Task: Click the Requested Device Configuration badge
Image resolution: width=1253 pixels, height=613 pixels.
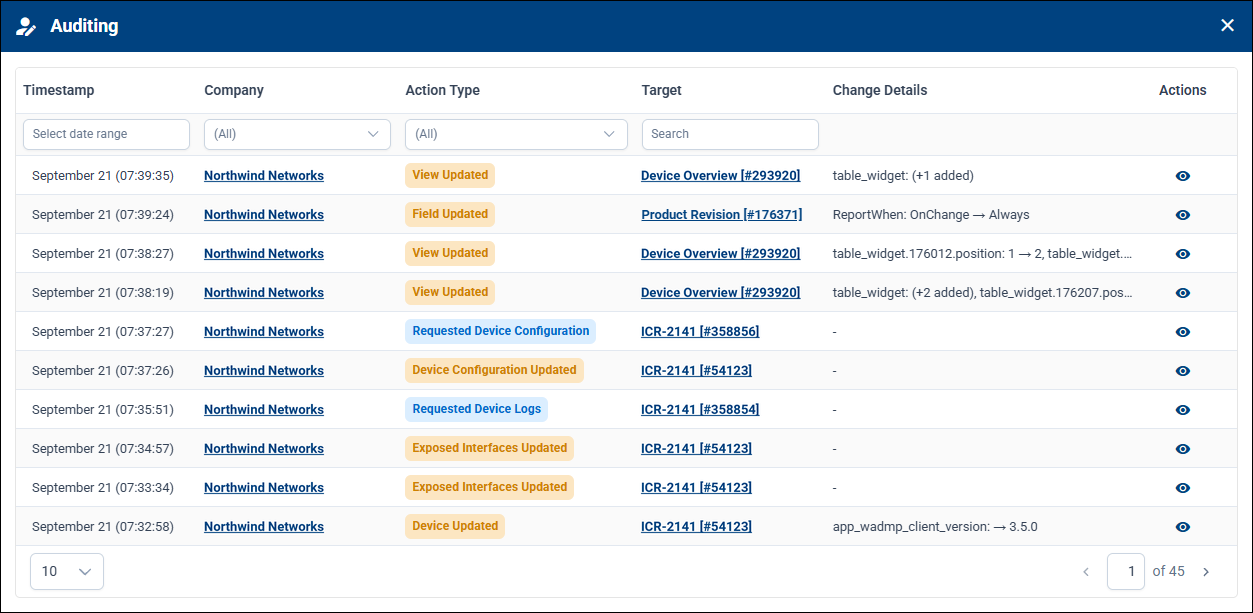Action: click(501, 331)
